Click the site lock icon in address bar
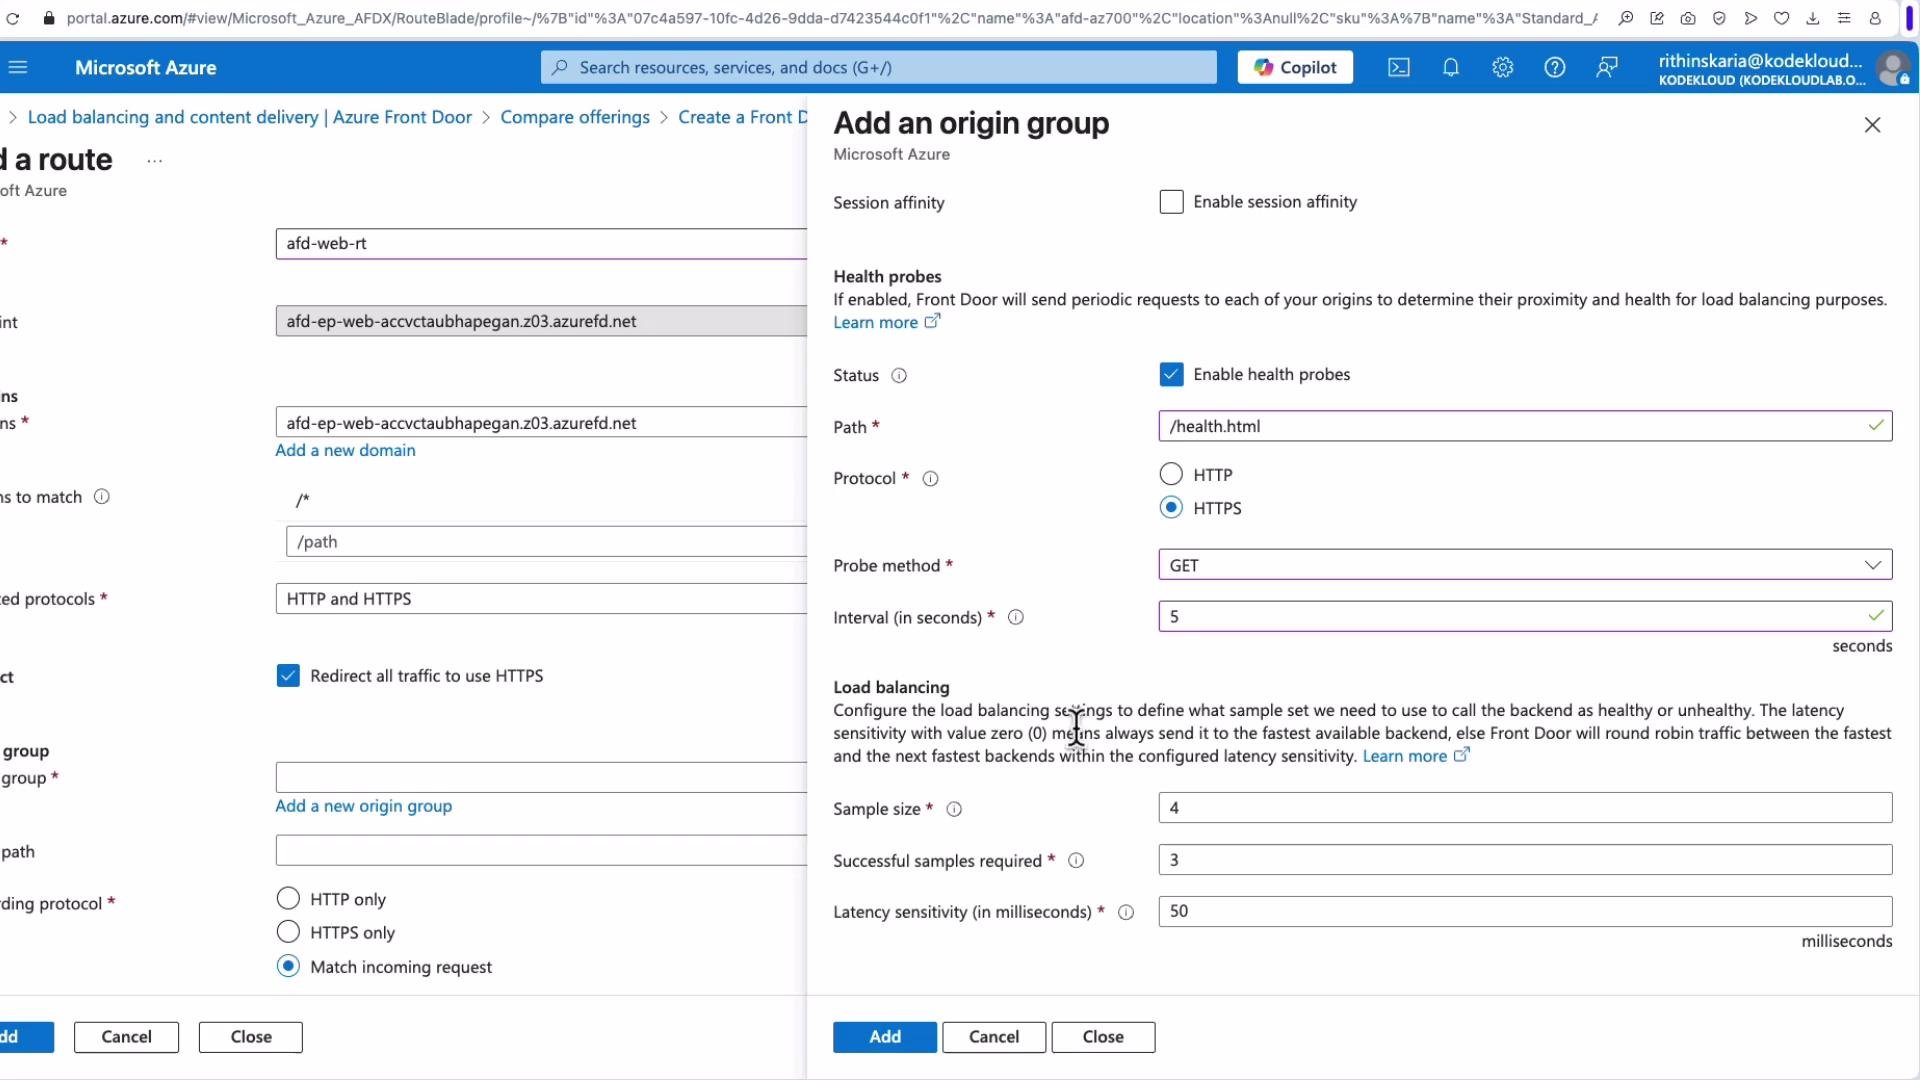 pyautogui.click(x=49, y=18)
